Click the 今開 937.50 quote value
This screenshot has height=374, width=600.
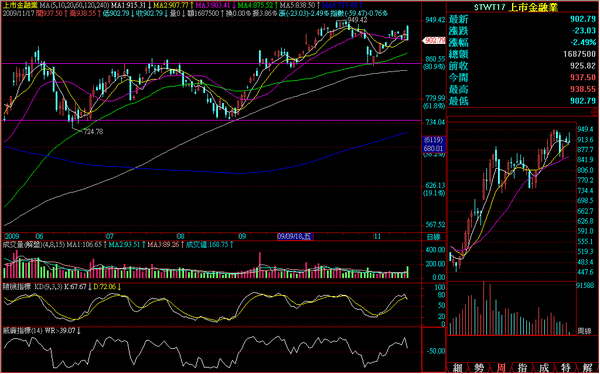(x=583, y=78)
